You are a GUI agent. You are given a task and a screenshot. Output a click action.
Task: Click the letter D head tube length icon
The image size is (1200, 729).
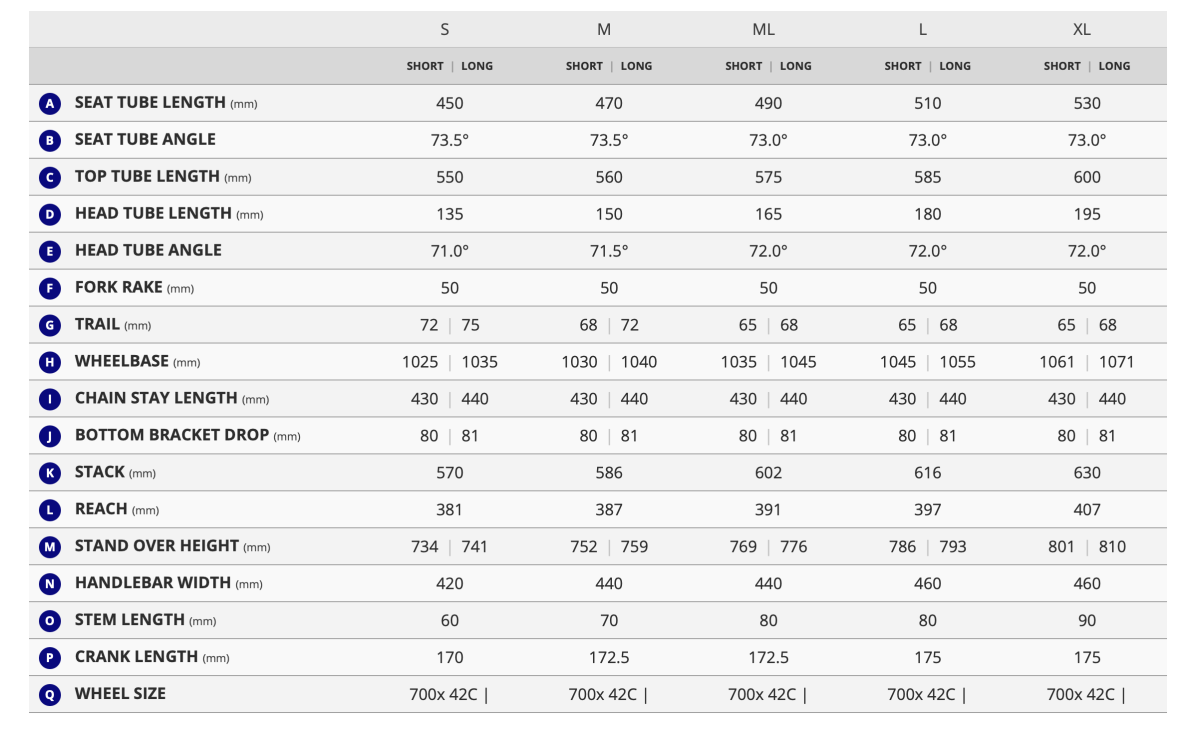(50, 214)
